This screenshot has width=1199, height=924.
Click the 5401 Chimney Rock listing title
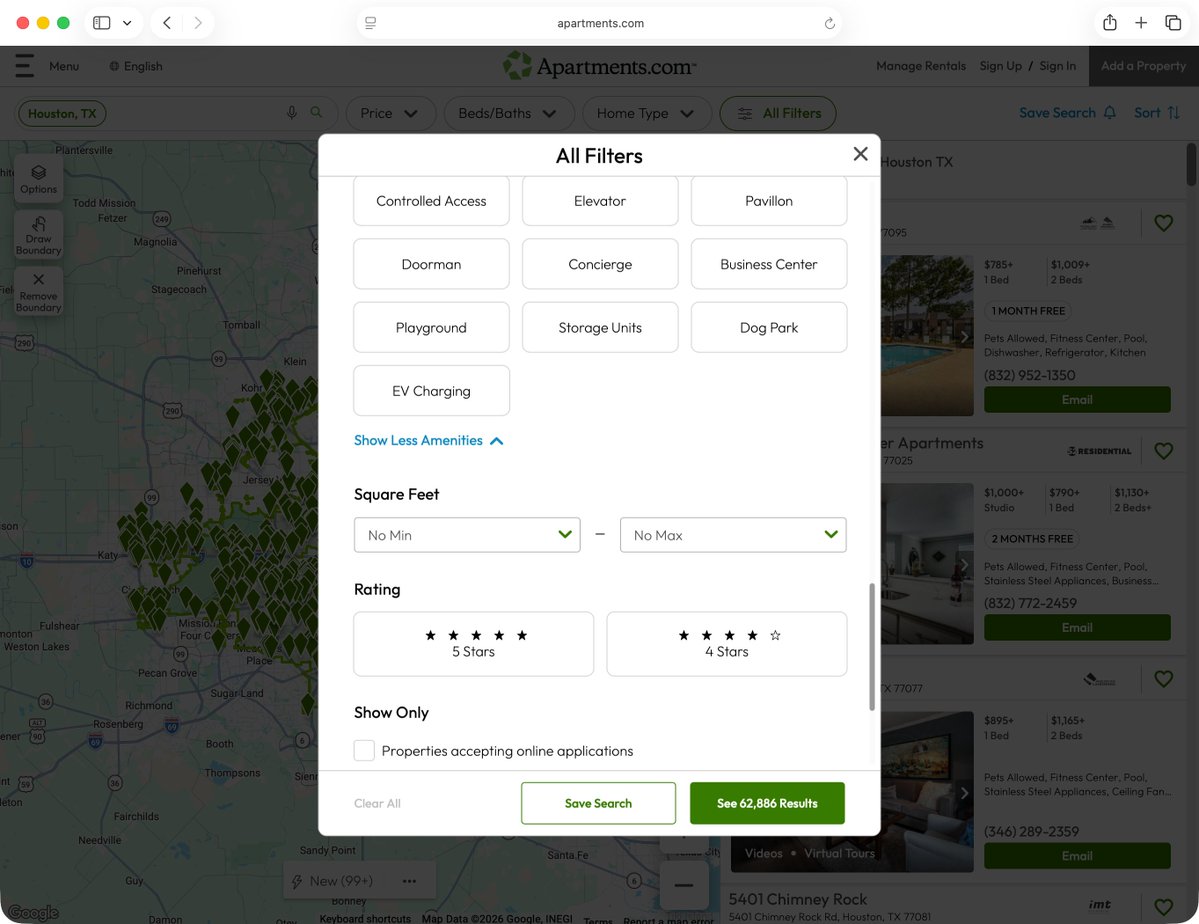(x=798, y=899)
